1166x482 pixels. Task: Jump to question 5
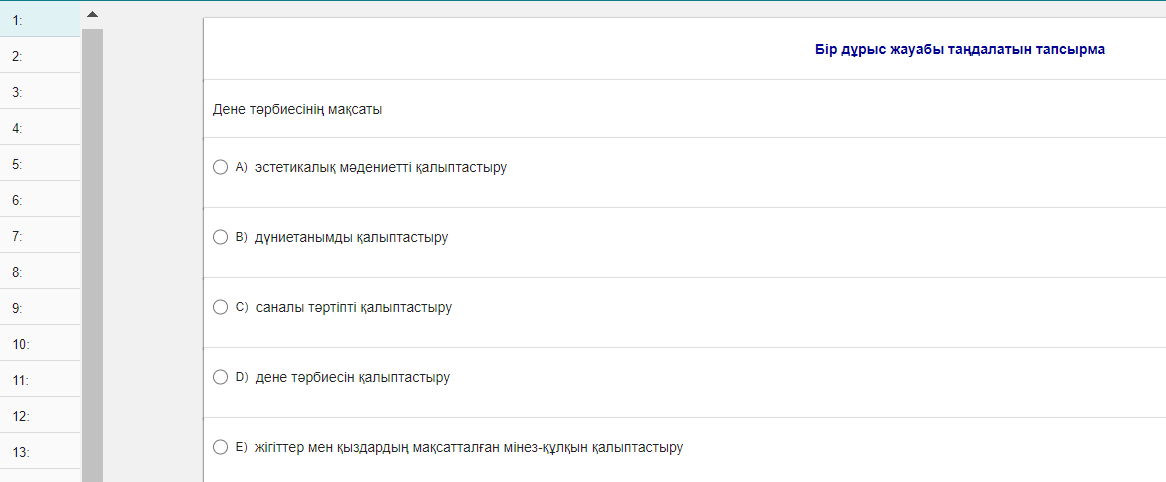(40, 164)
